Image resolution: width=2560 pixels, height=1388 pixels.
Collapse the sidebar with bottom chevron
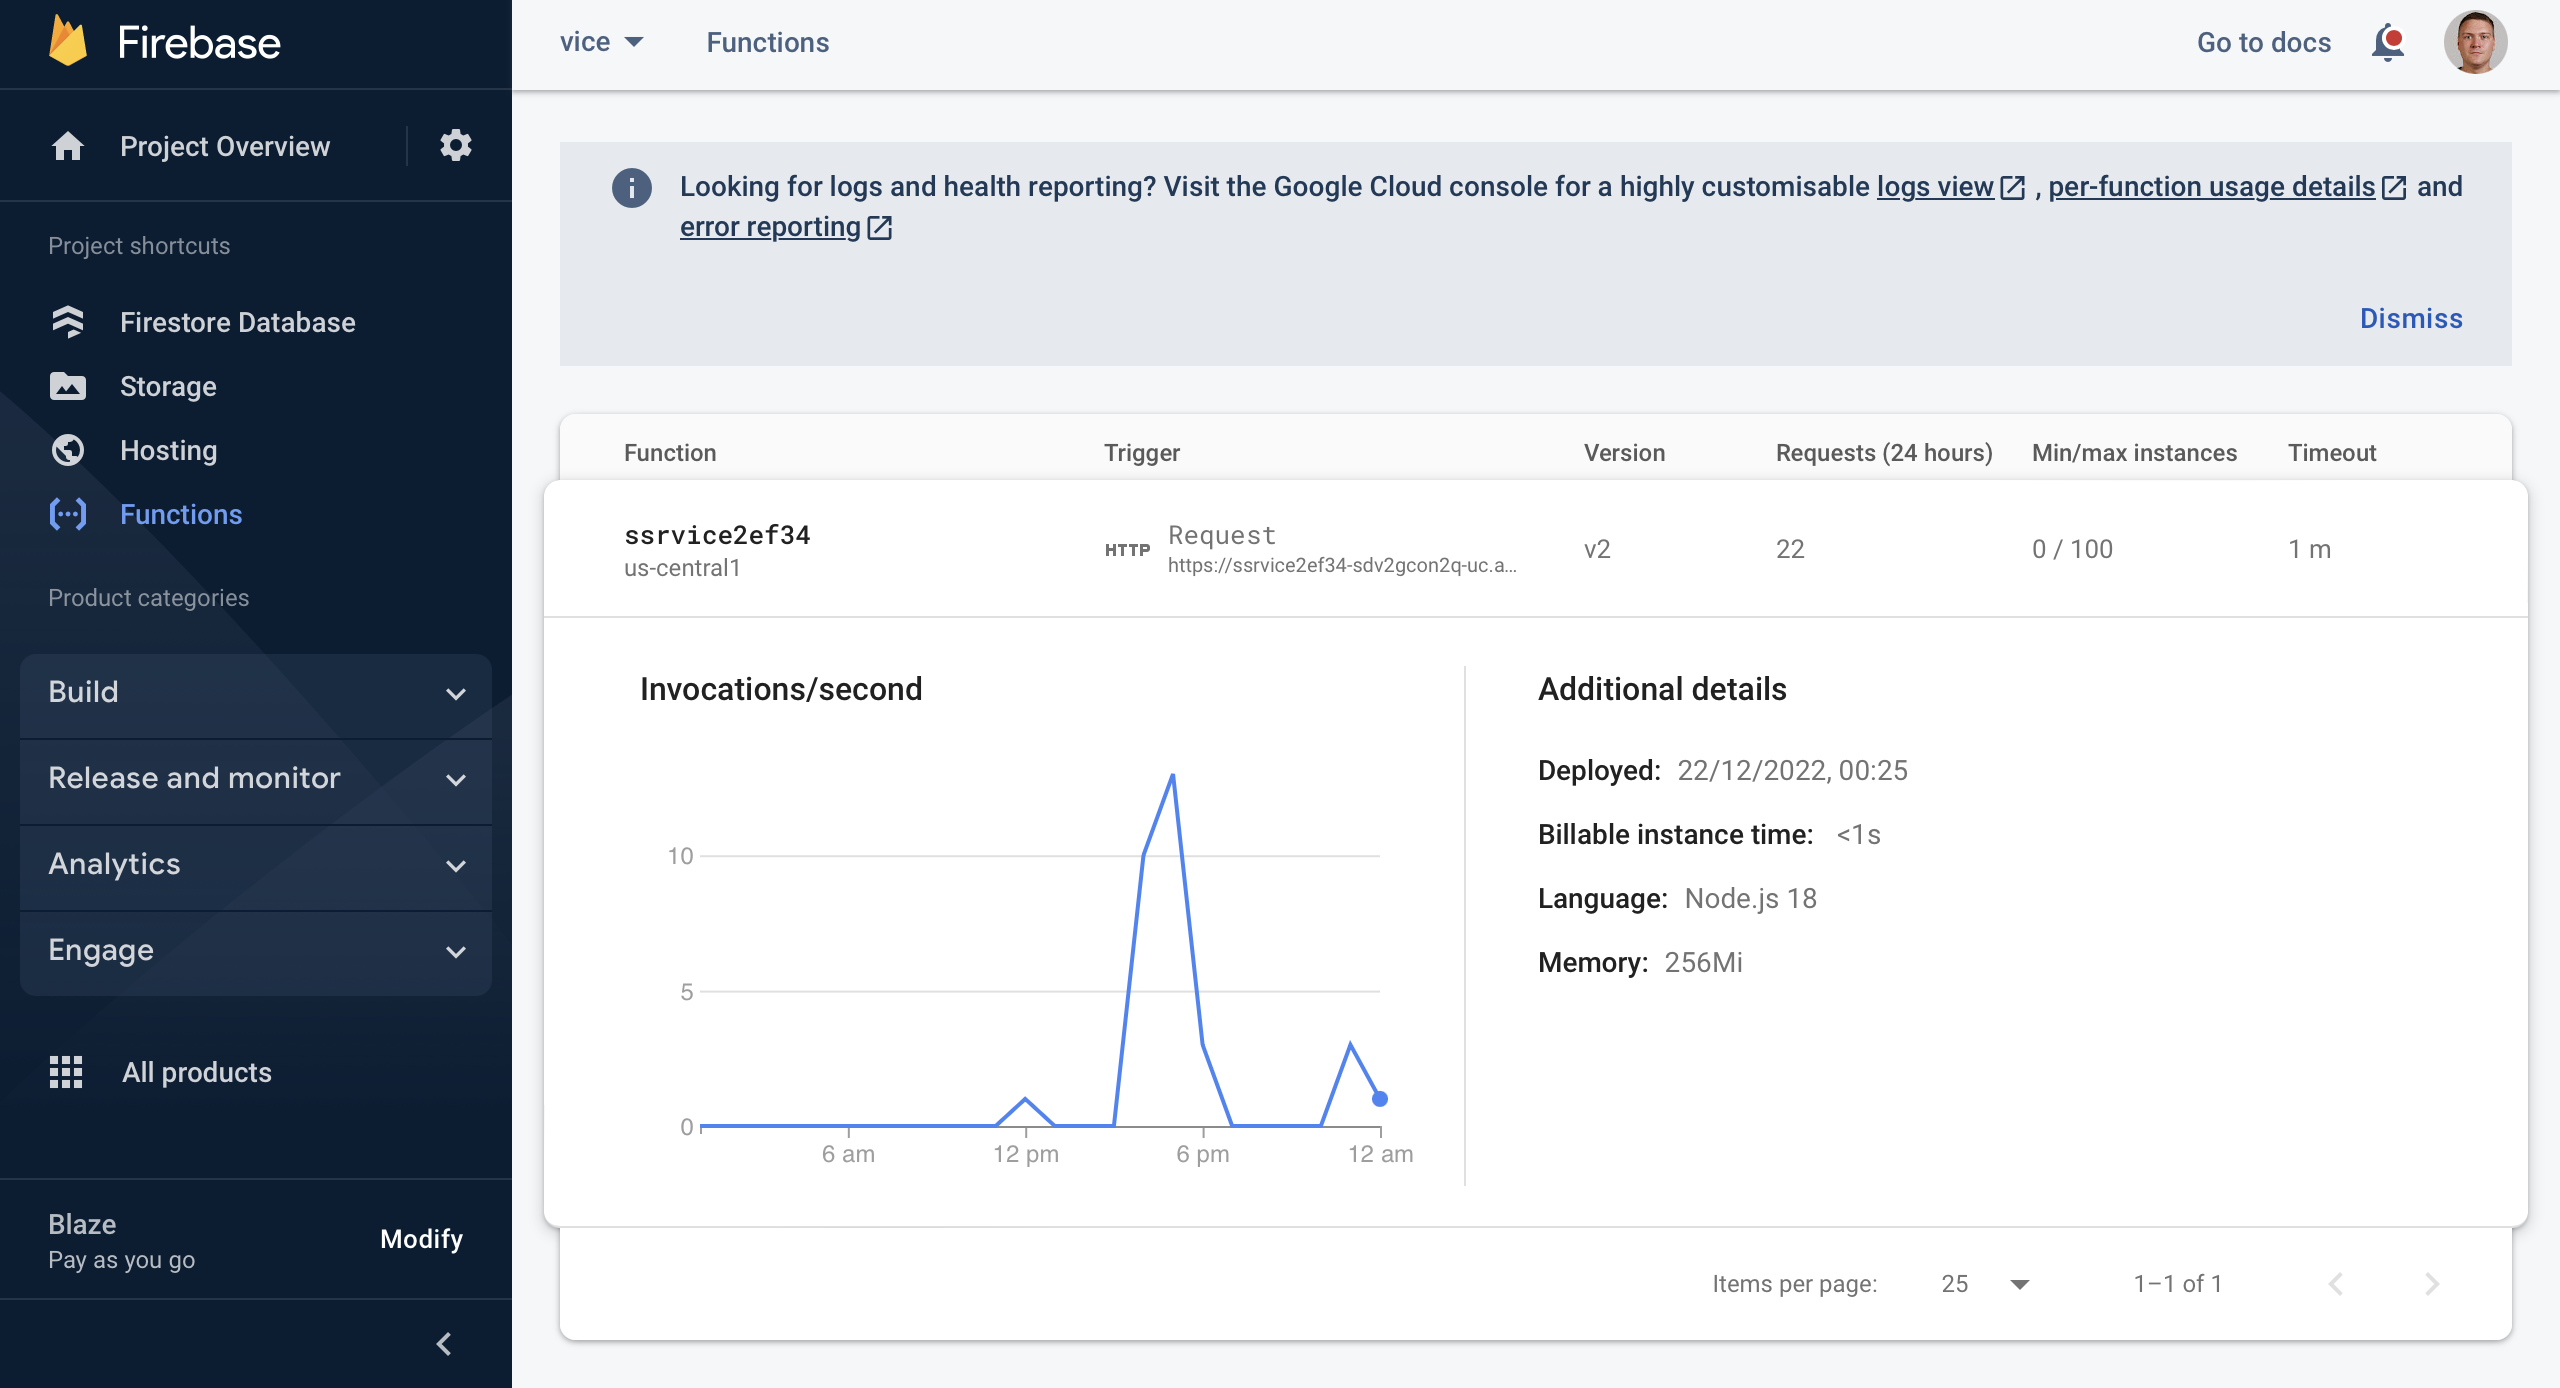pyautogui.click(x=444, y=1344)
